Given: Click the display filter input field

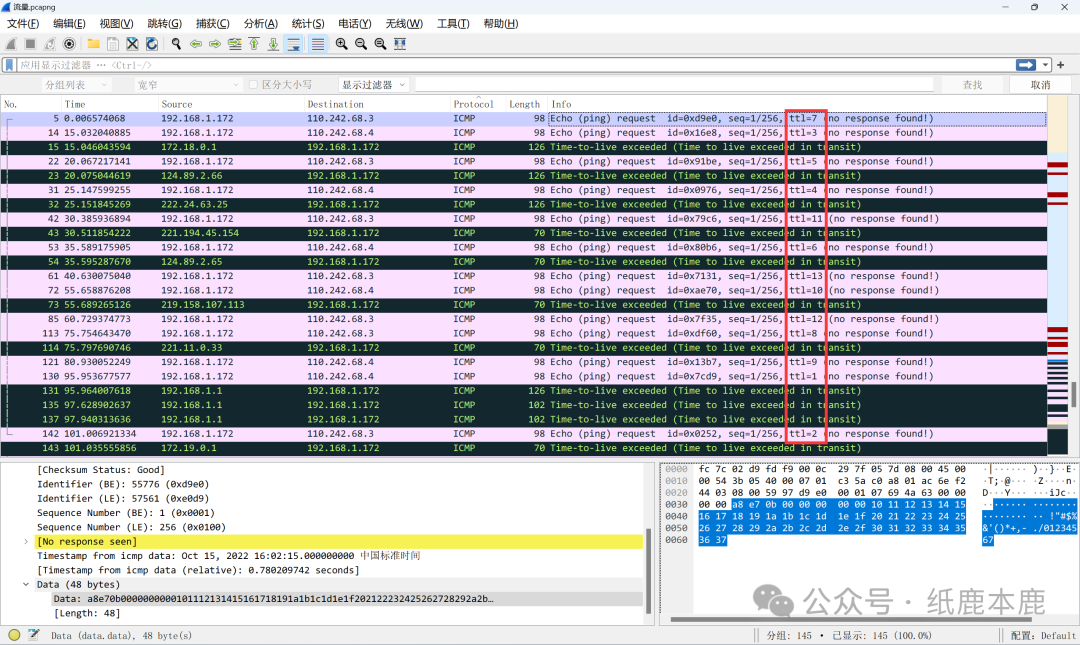Looking at the screenshot, I should [x=500, y=65].
